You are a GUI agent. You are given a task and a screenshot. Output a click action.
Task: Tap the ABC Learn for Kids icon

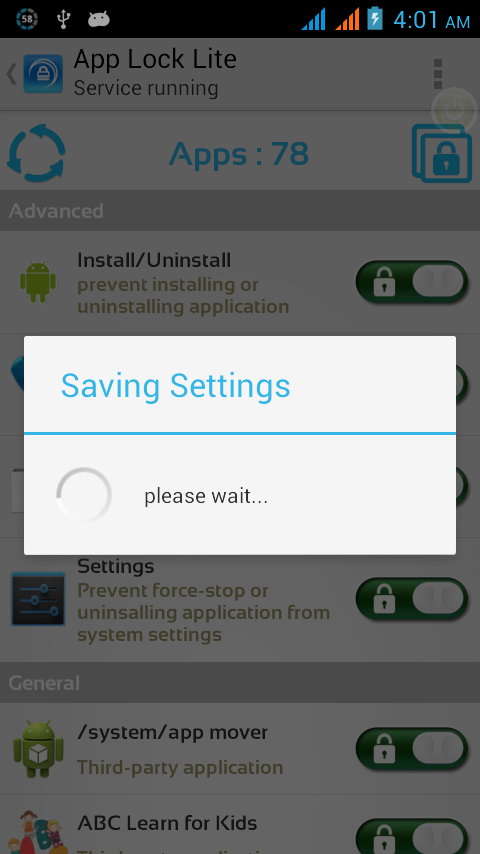point(38,832)
